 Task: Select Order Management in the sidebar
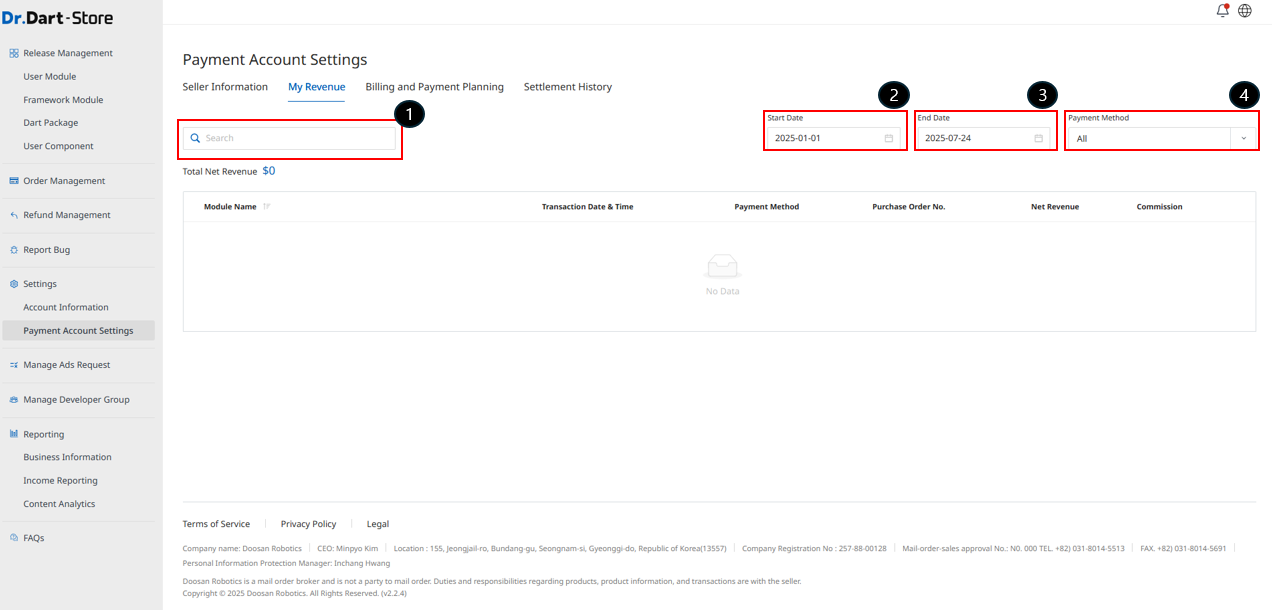[x=64, y=181]
